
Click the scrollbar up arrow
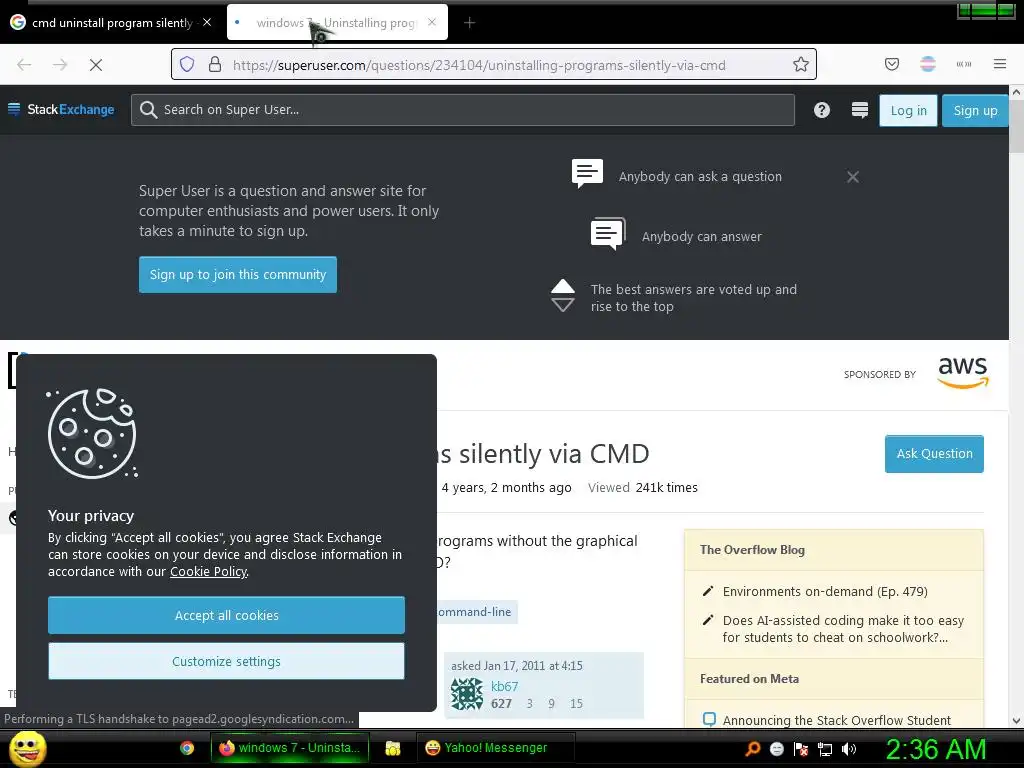[1016, 92]
